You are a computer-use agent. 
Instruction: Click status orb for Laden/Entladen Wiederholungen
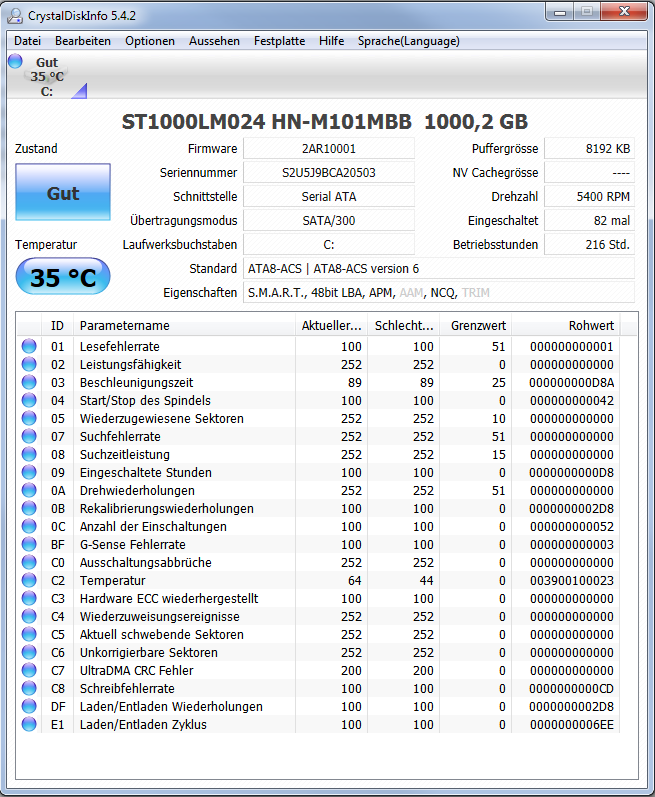coord(29,706)
